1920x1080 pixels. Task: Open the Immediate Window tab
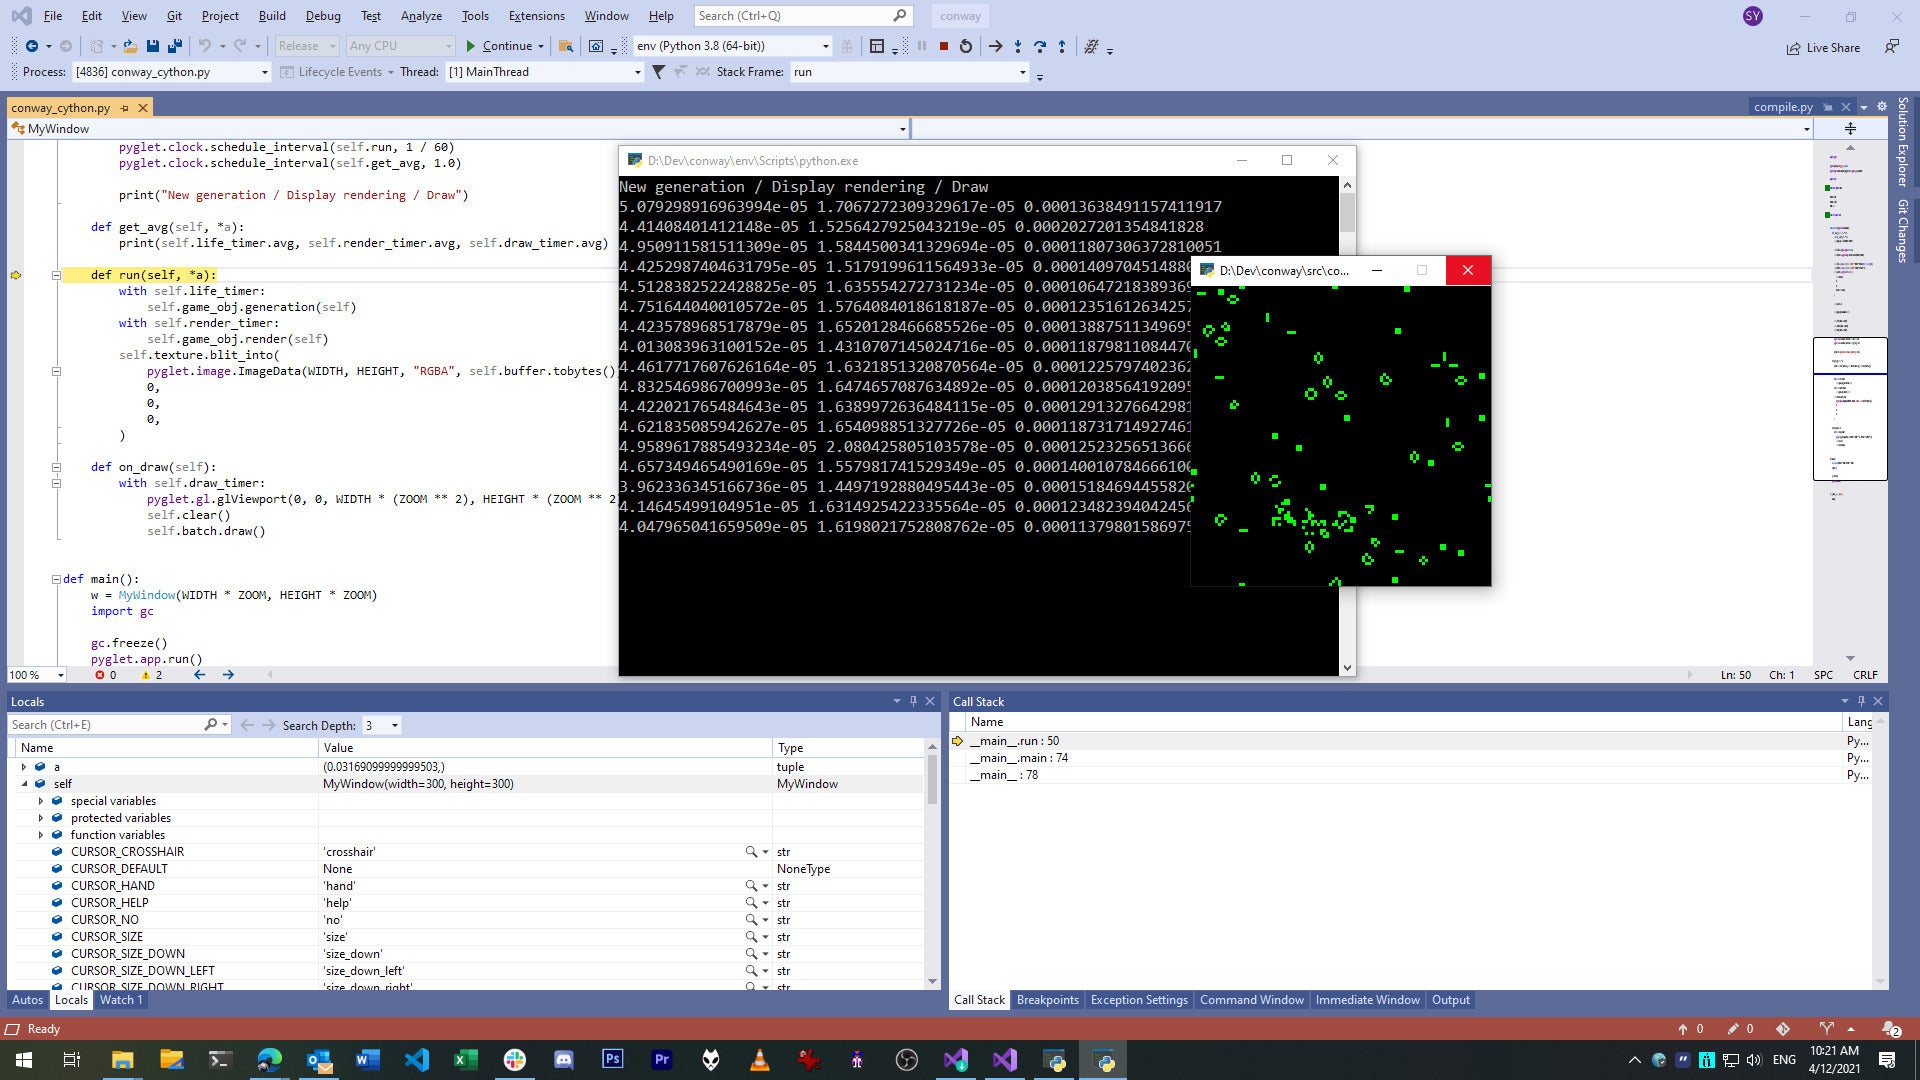point(1367,1000)
